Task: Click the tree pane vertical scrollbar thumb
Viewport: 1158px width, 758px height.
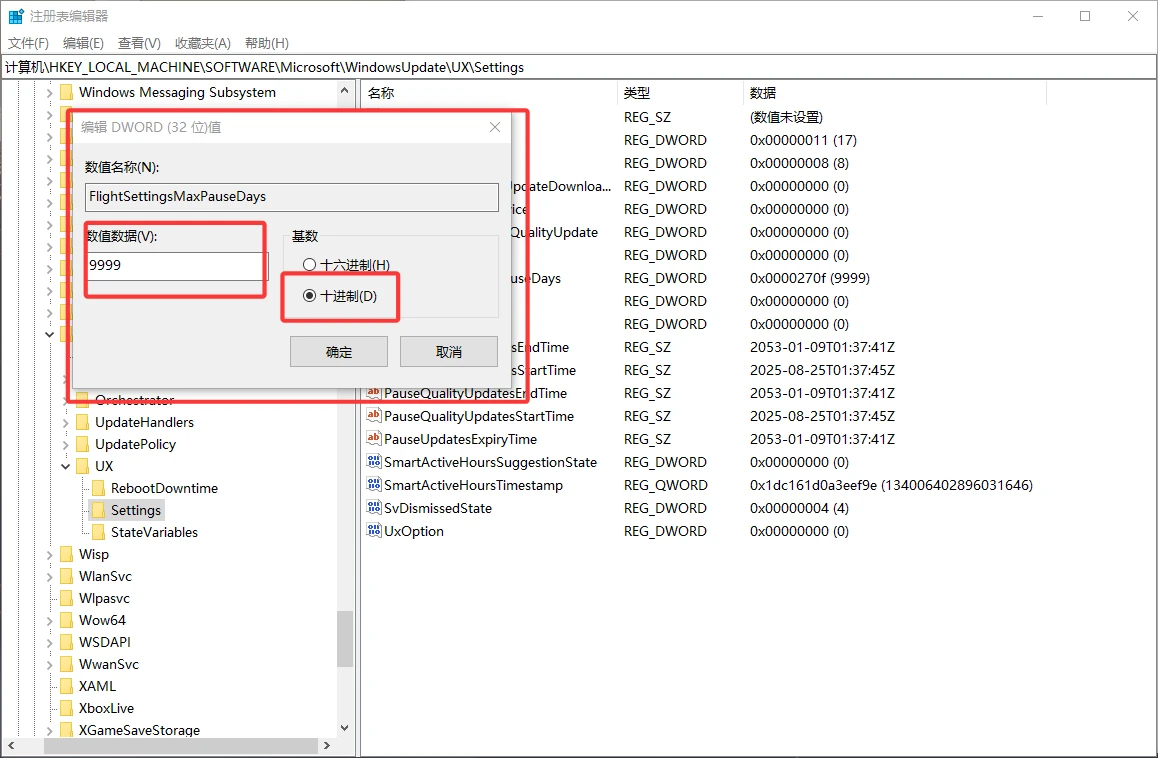Action: tap(345, 640)
